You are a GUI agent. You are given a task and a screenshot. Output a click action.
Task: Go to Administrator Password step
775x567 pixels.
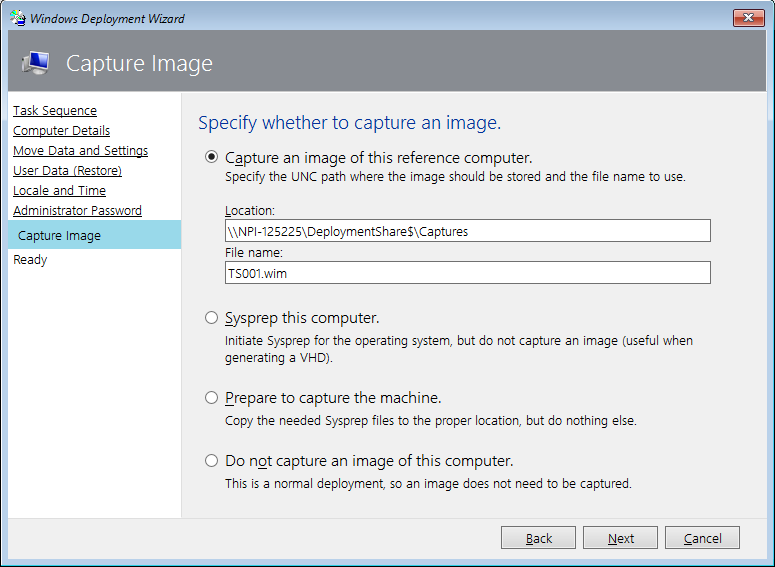[77, 211]
